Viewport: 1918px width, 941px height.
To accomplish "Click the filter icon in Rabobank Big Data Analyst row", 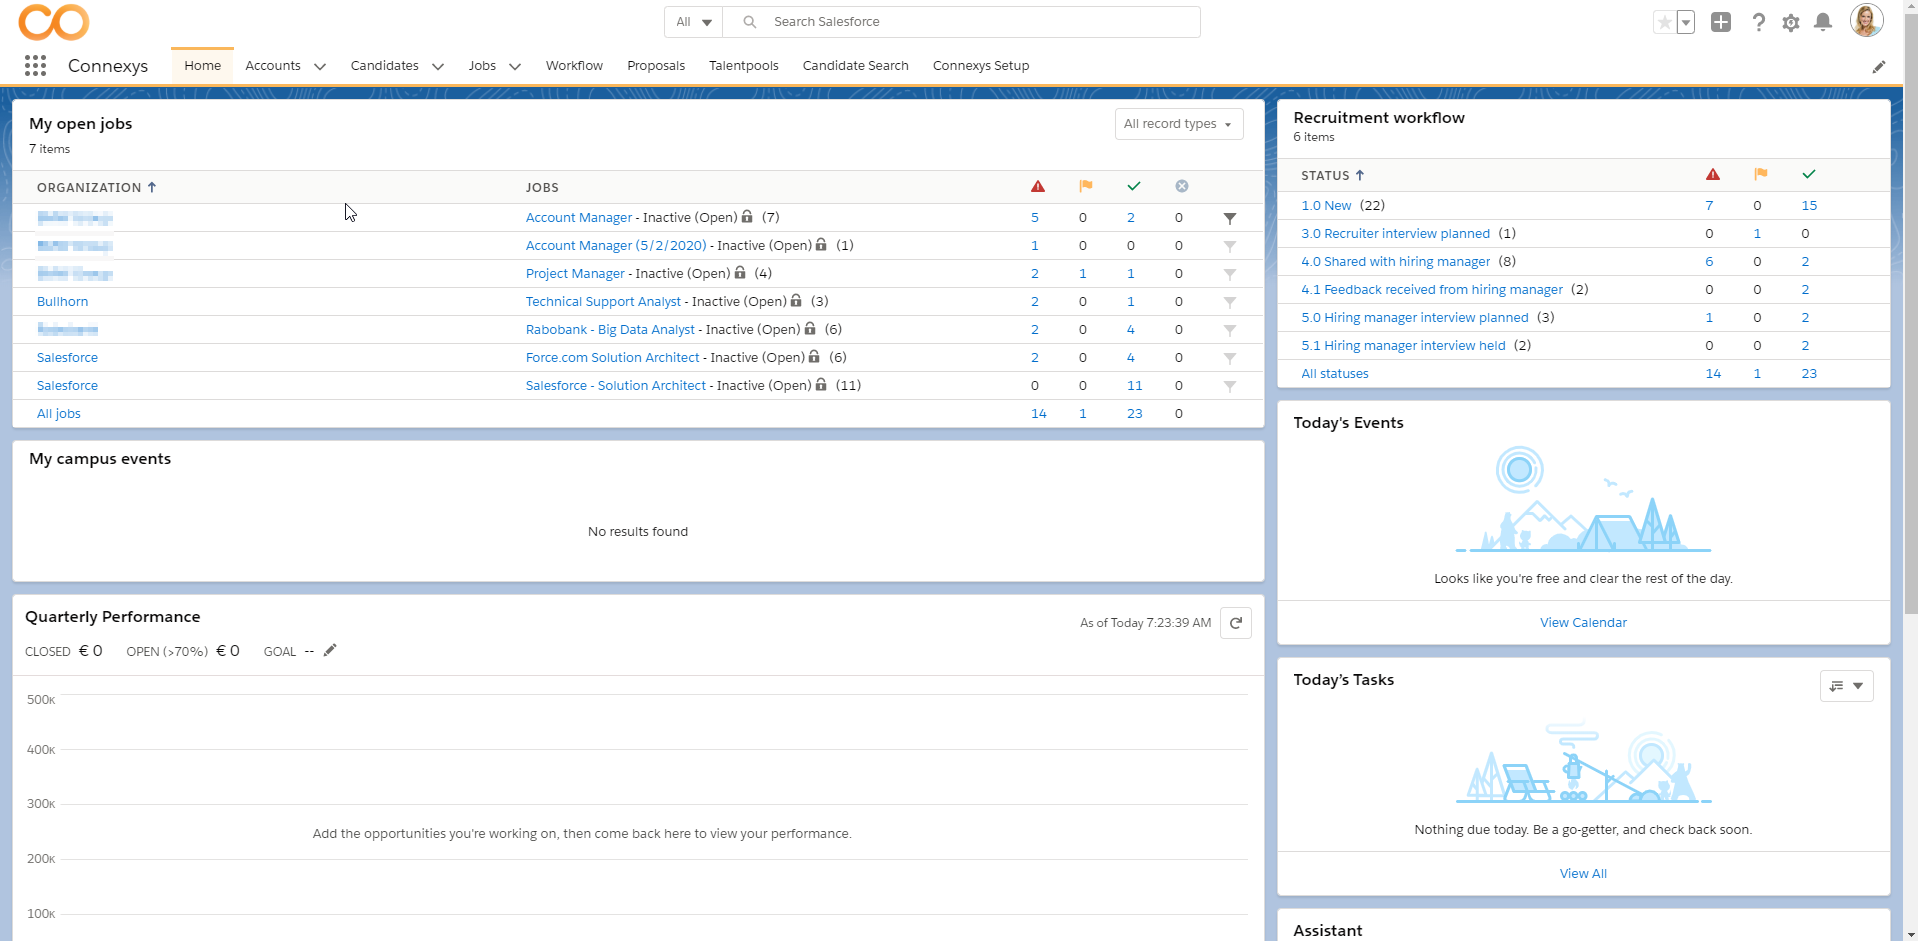I will [1230, 330].
